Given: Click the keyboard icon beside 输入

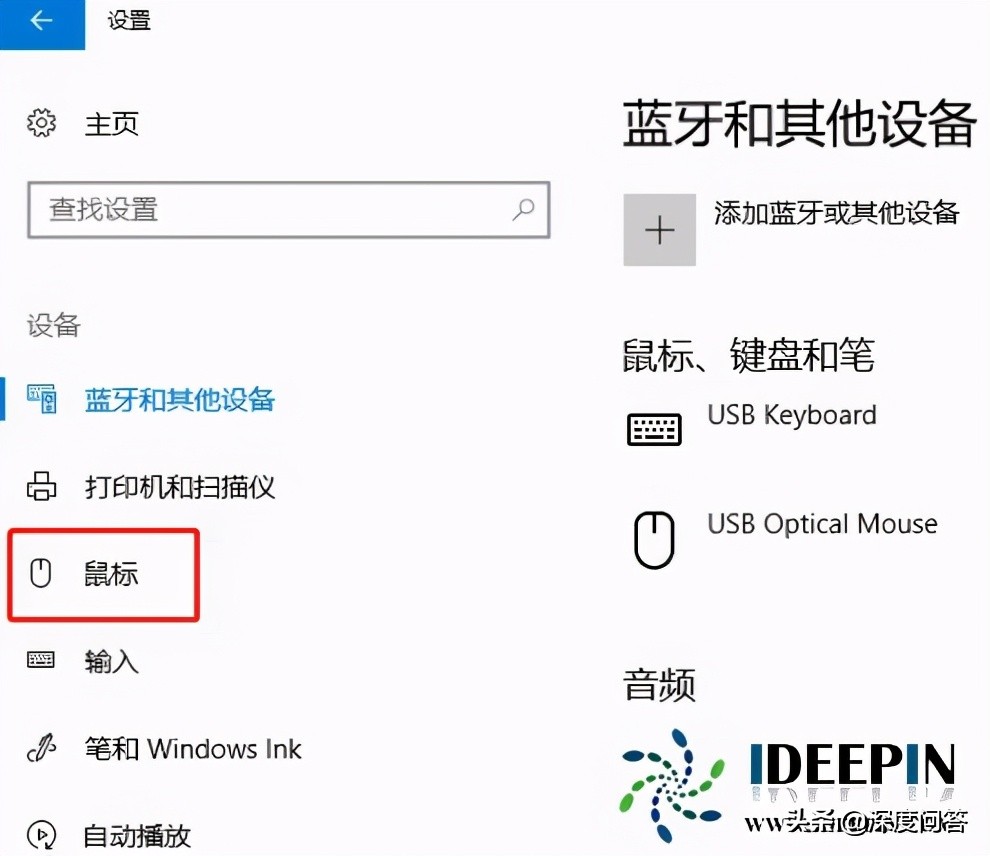Looking at the screenshot, I should click(x=40, y=660).
